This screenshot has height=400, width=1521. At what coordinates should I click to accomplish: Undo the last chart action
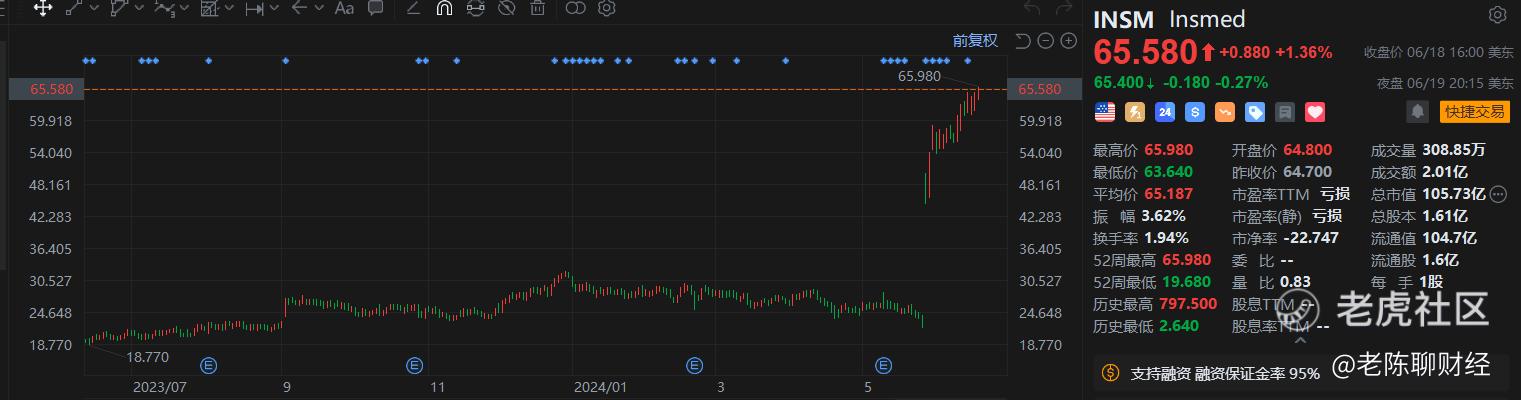click(1034, 8)
